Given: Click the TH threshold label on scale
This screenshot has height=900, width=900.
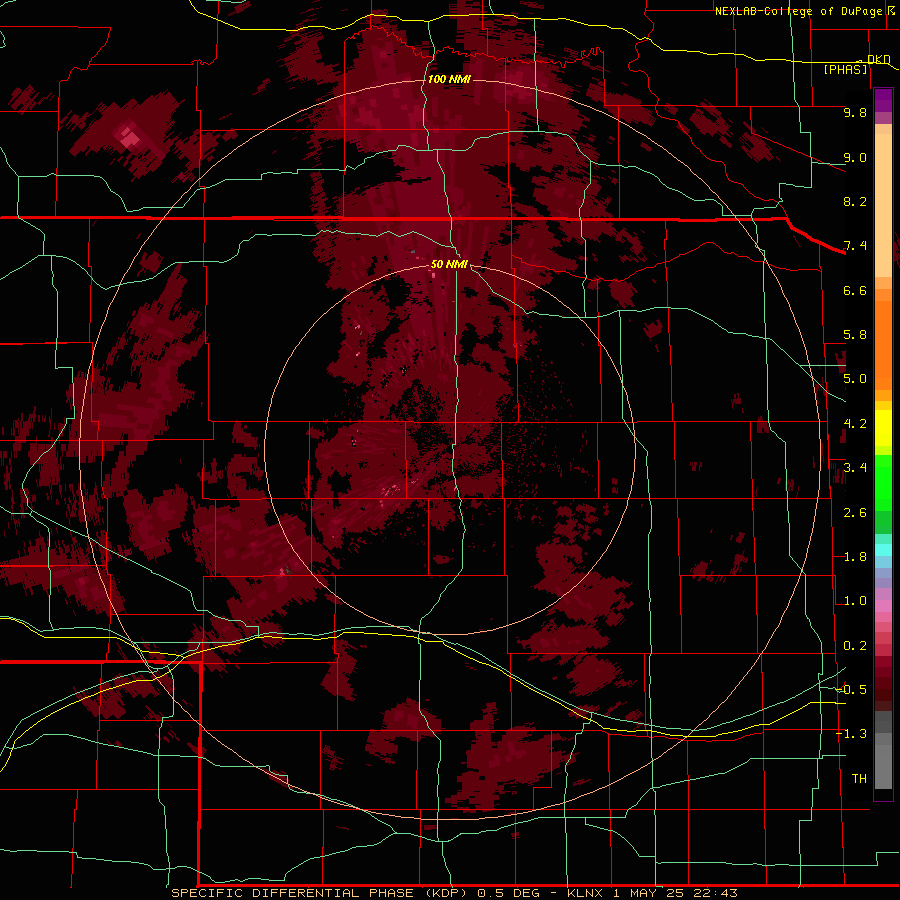Looking at the screenshot, I should coord(859,779).
